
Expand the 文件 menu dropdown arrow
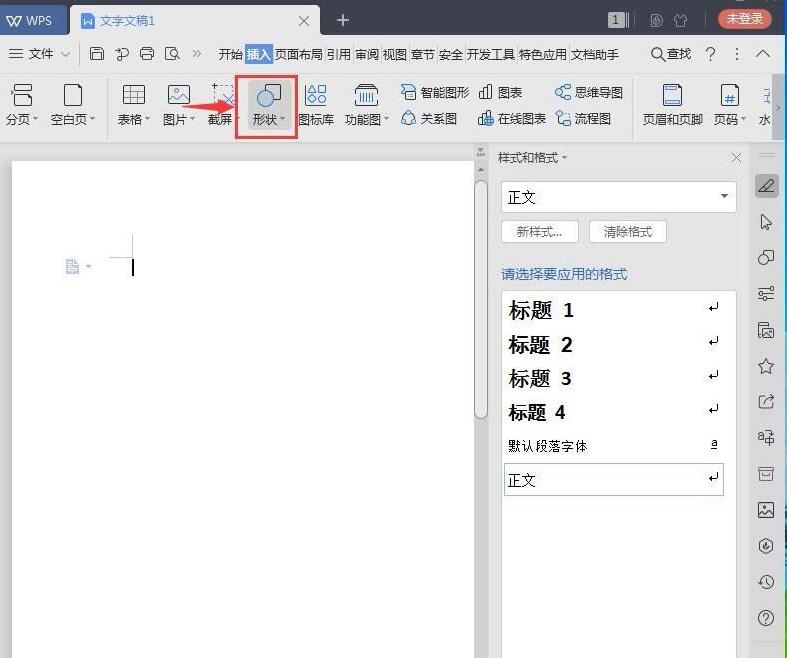click(66, 54)
